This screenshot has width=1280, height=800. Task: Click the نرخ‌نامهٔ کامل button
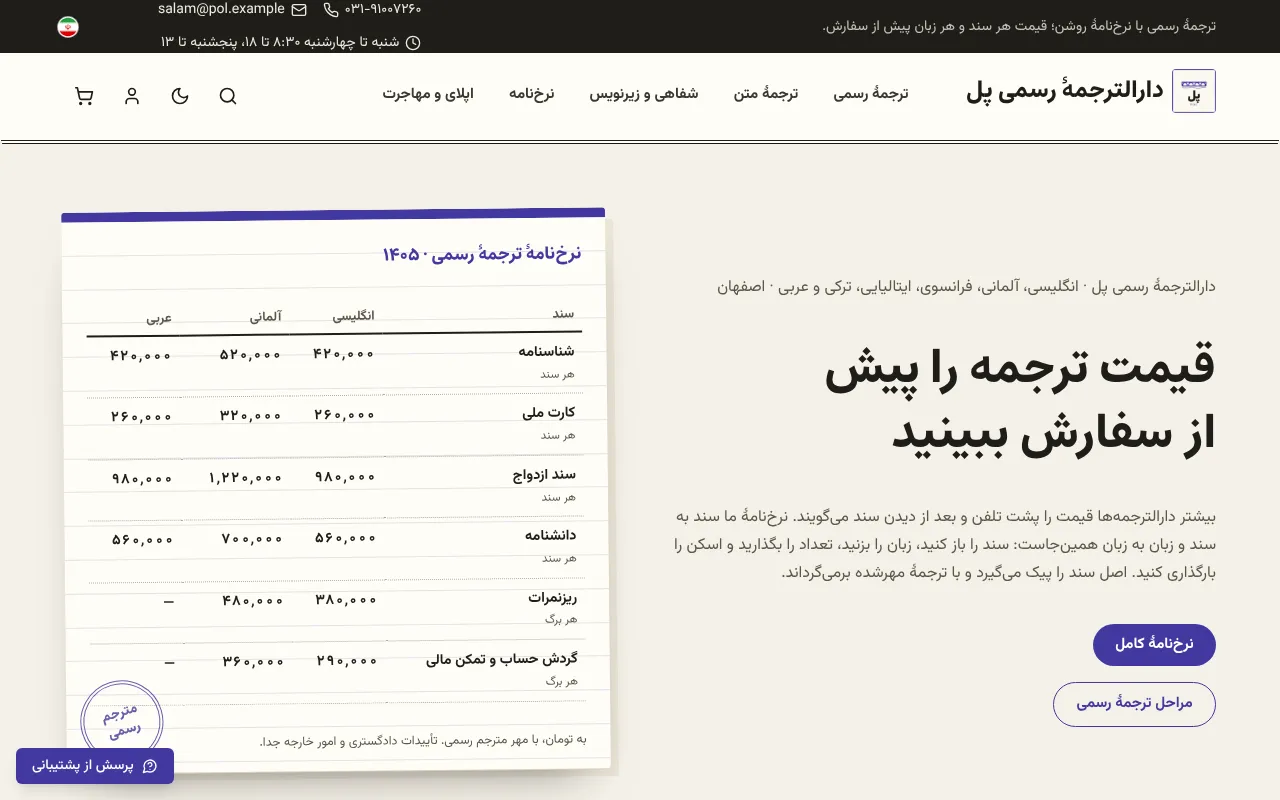coord(1154,645)
